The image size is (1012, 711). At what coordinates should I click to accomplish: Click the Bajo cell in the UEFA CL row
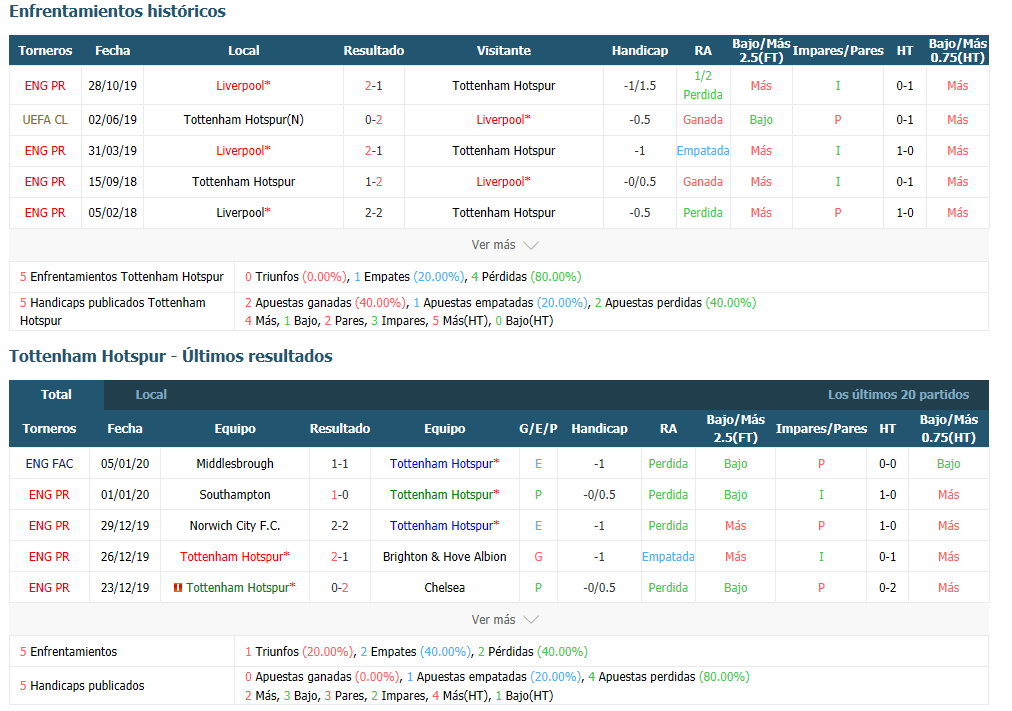pyautogui.click(x=761, y=120)
